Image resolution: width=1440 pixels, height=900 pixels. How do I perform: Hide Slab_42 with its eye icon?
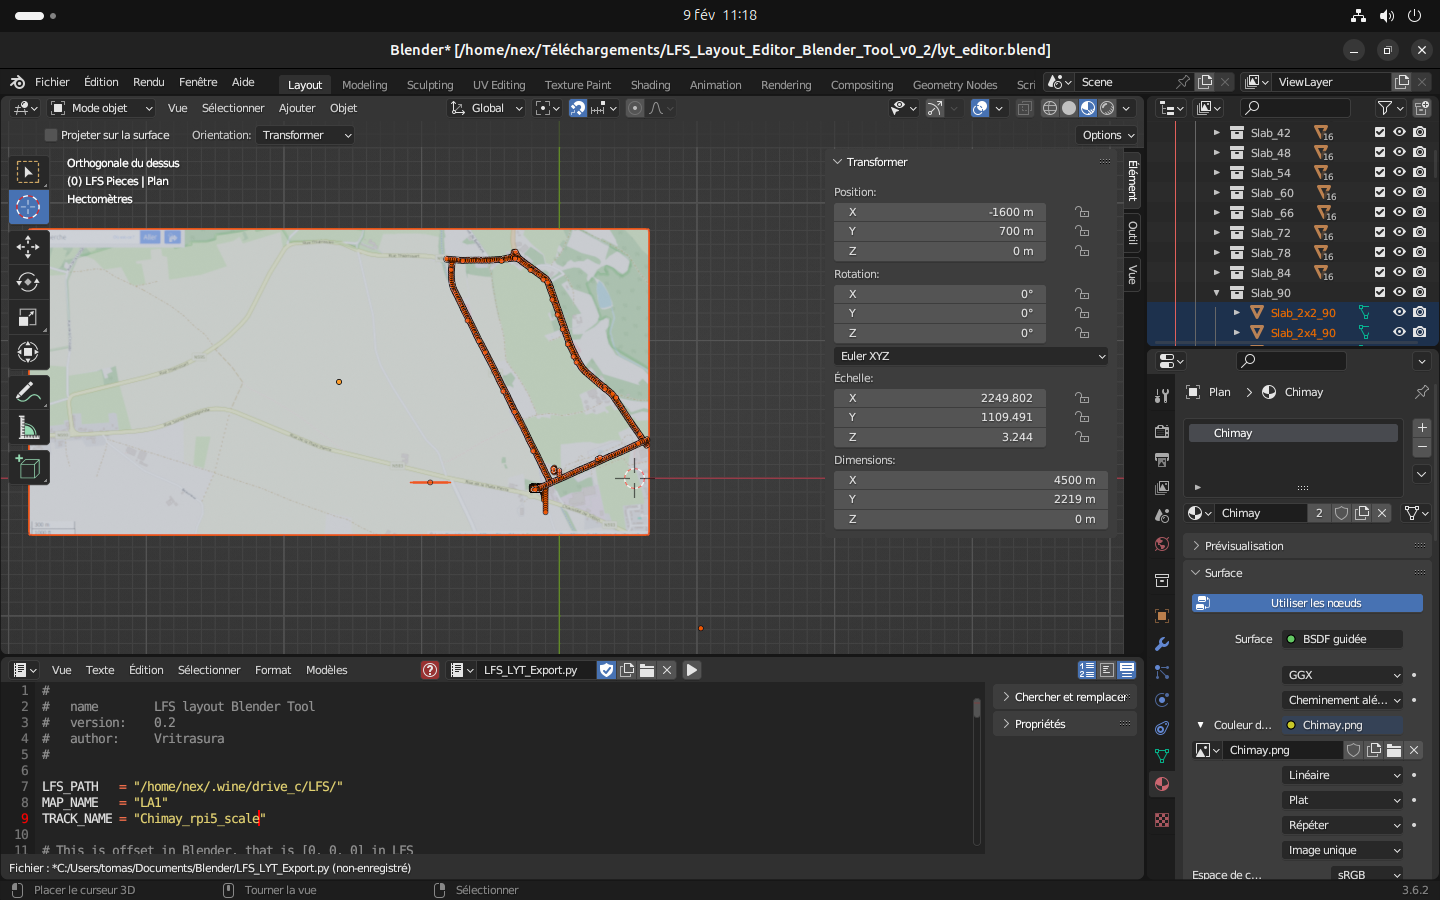coord(1399,132)
